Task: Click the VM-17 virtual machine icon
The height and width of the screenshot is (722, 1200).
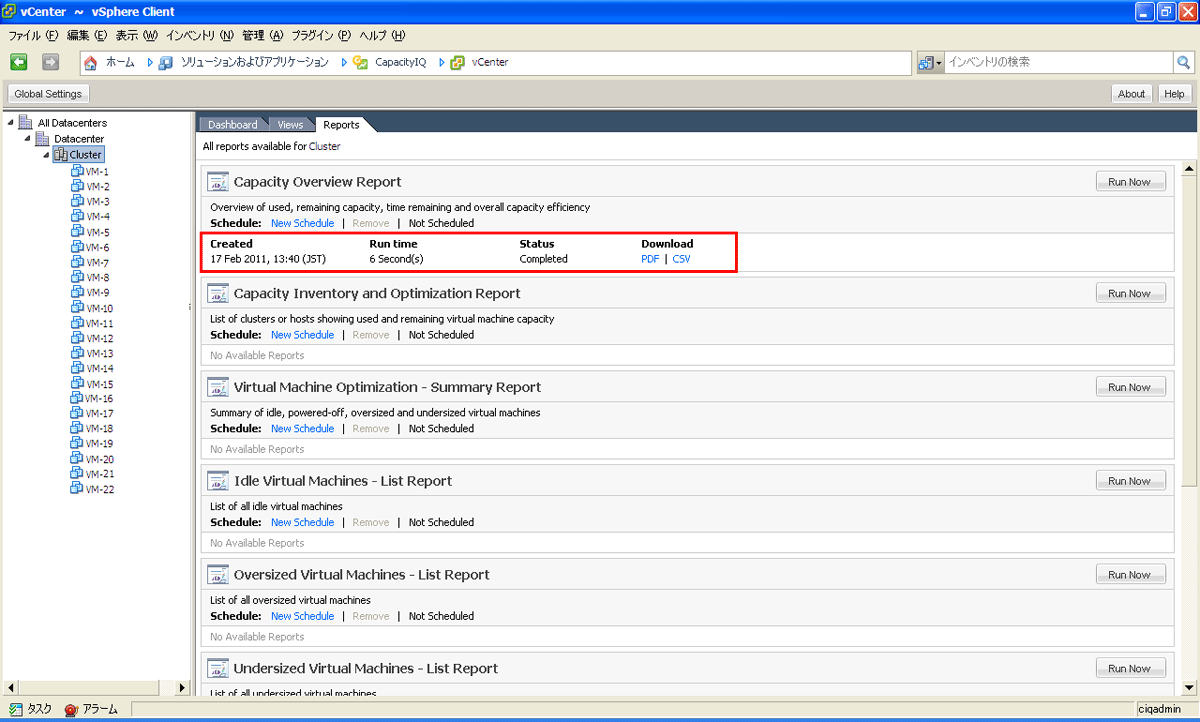Action: click(78, 413)
